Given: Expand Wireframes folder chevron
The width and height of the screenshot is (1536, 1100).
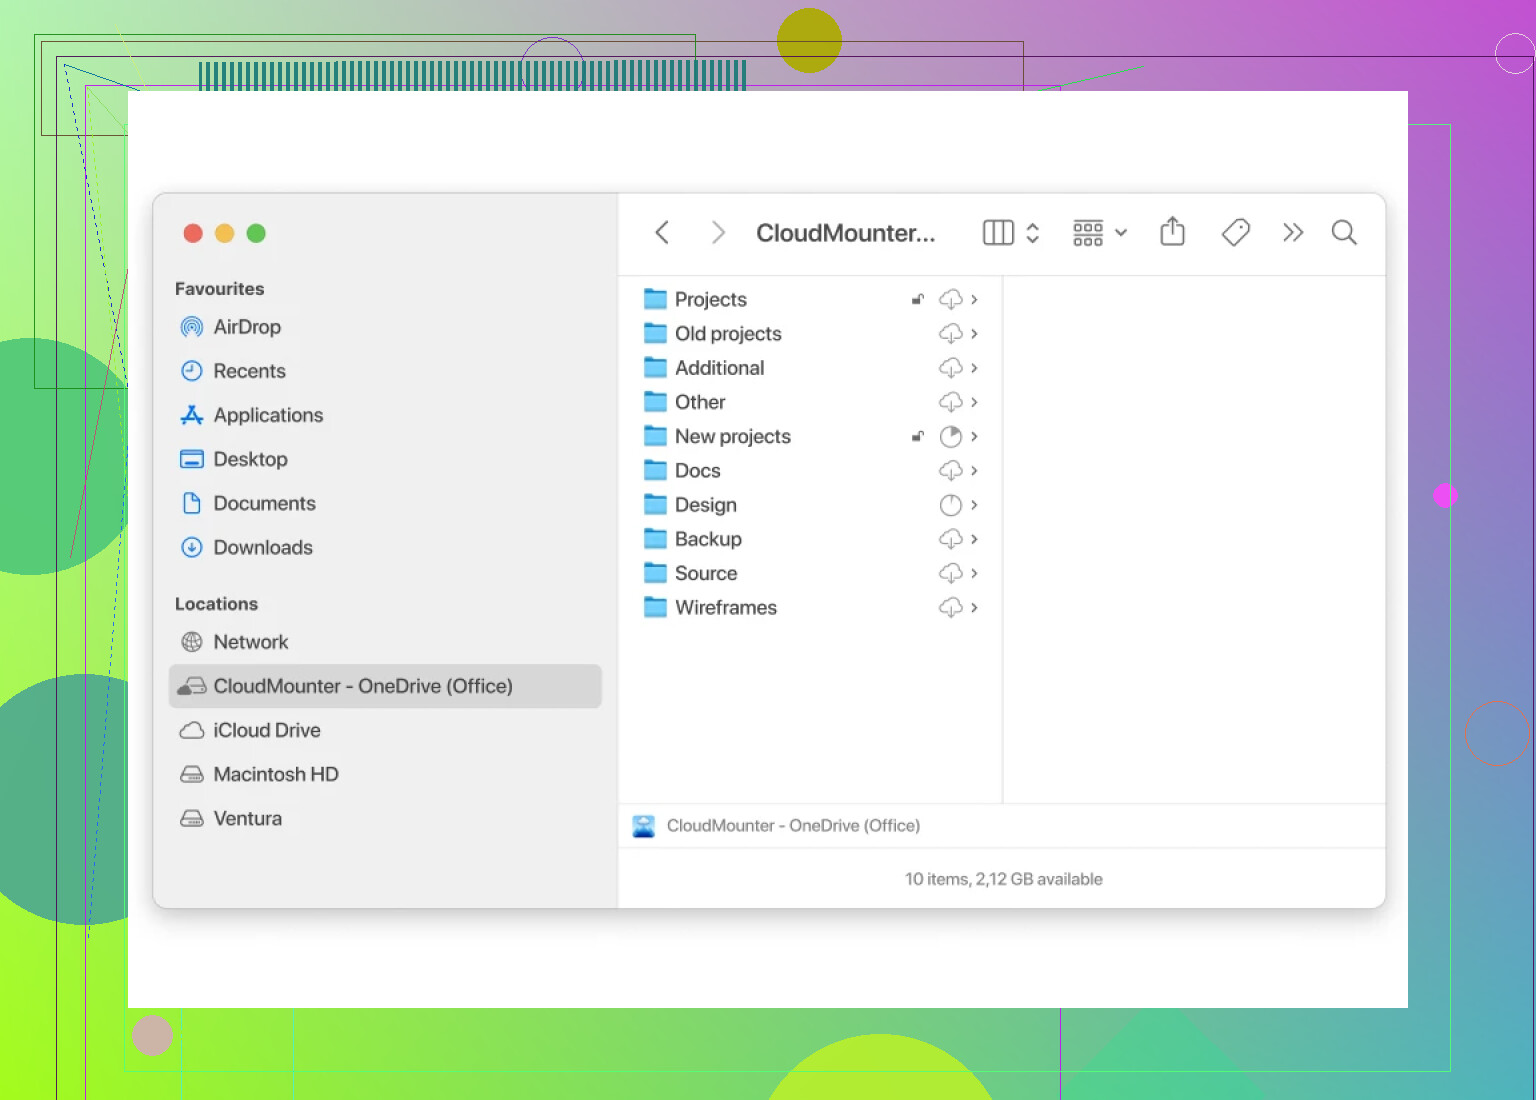Looking at the screenshot, I should tap(974, 607).
